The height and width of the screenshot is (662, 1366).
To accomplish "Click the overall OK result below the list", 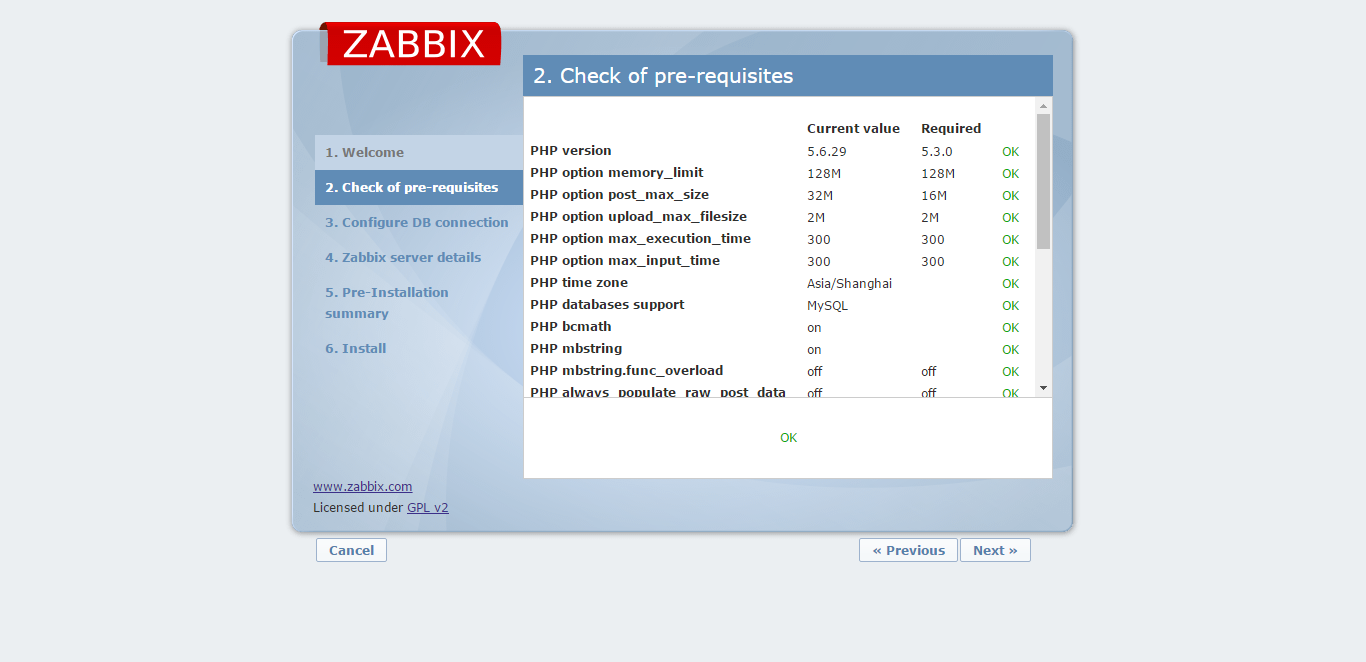I will pos(788,437).
